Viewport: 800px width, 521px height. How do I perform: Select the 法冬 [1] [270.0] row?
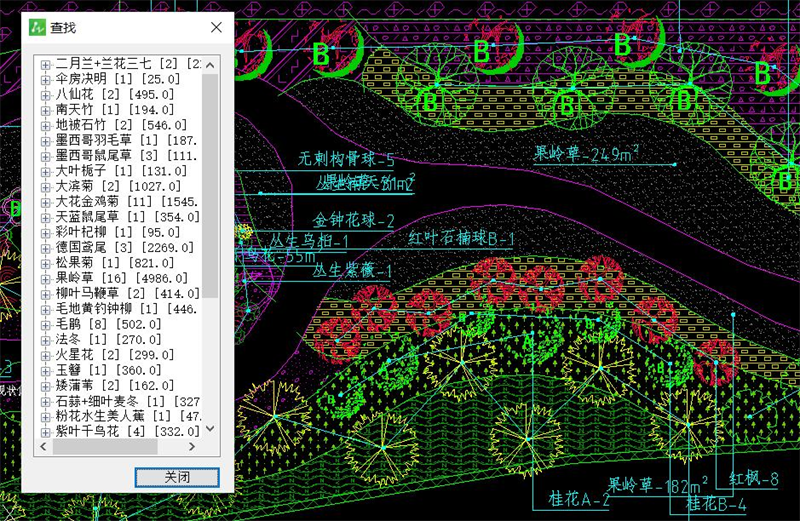(x=108, y=339)
